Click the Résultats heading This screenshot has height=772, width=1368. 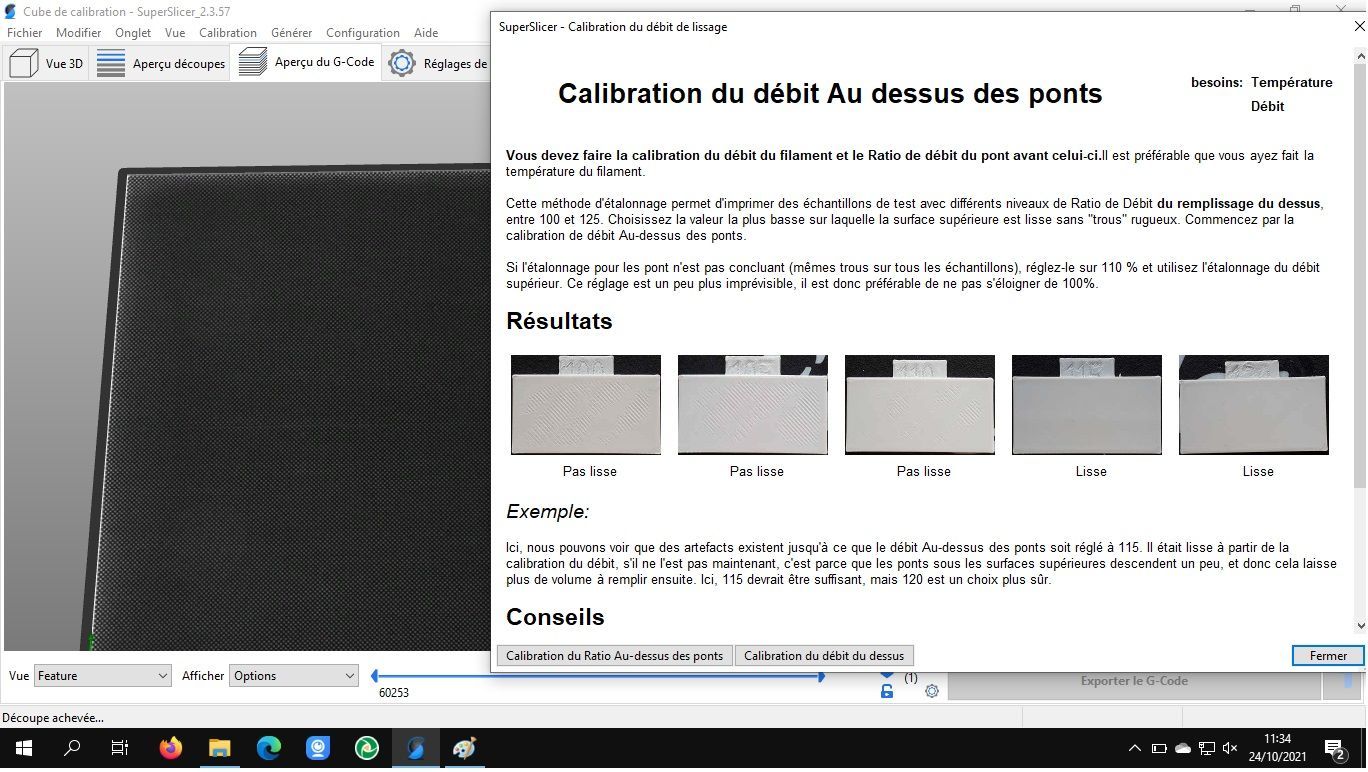click(559, 321)
